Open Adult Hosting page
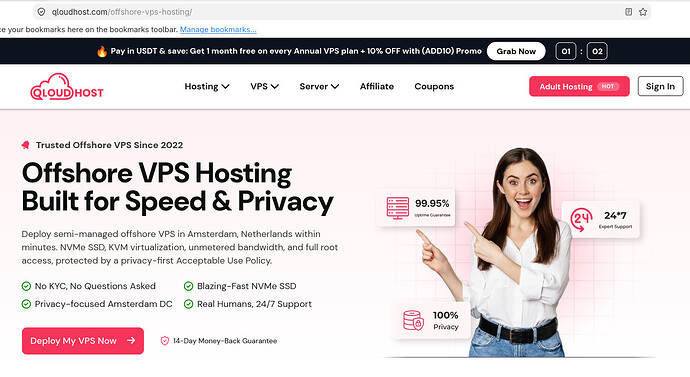The width and height of the screenshot is (690, 377). click(579, 86)
